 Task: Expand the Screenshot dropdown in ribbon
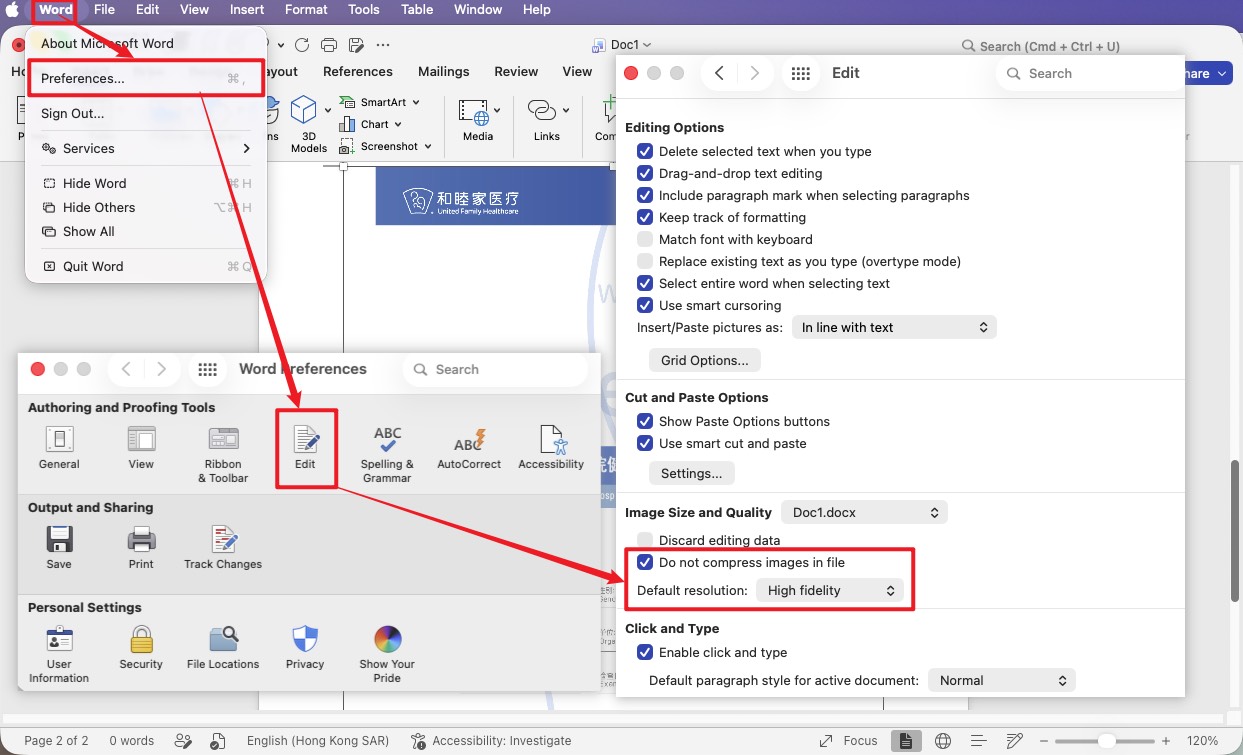[x=428, y=146]
